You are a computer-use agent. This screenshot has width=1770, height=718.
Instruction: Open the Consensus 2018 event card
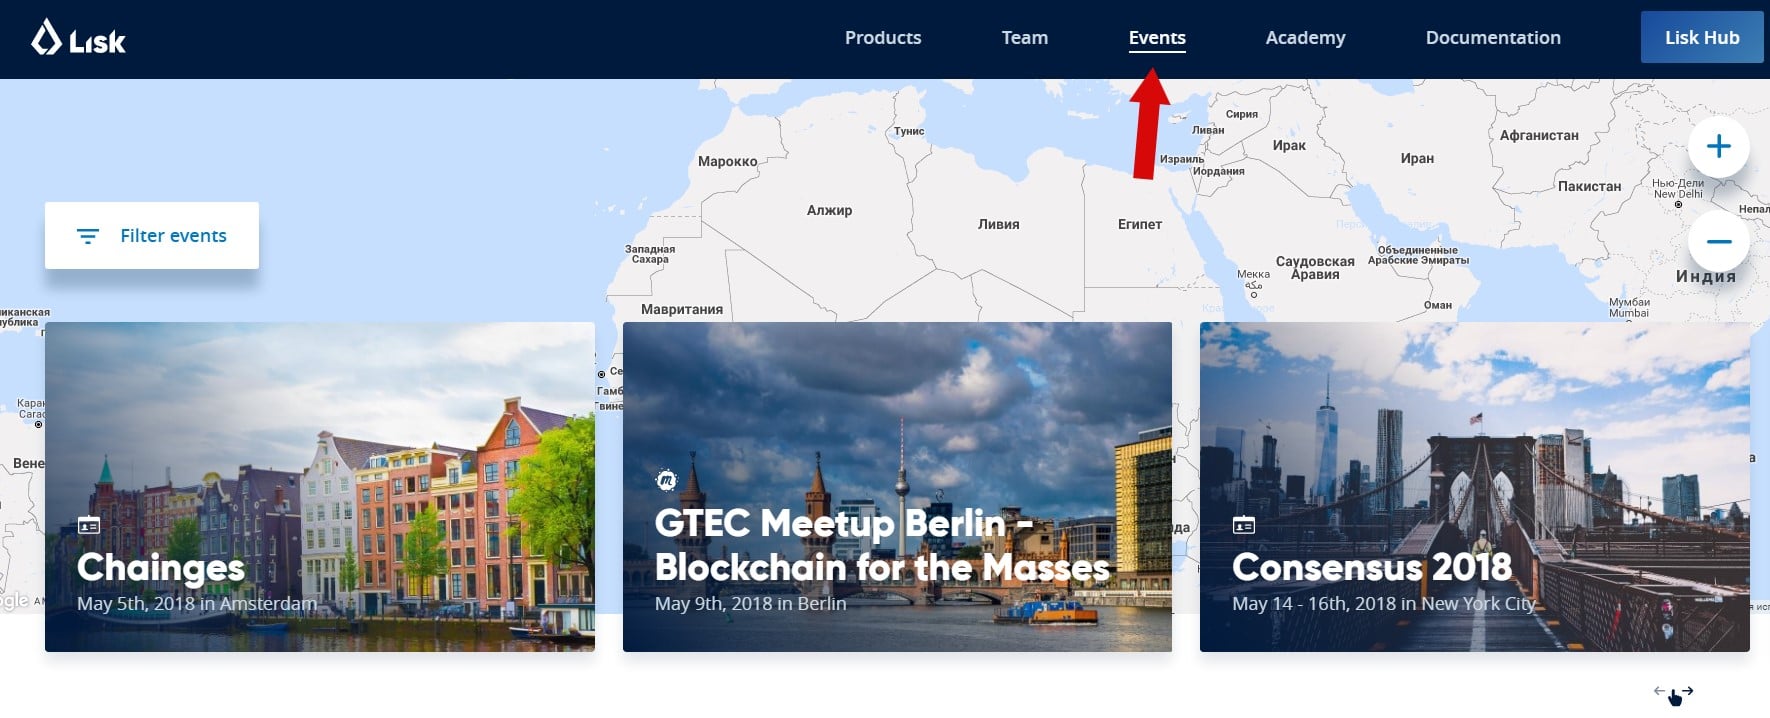pos(1475,487)
